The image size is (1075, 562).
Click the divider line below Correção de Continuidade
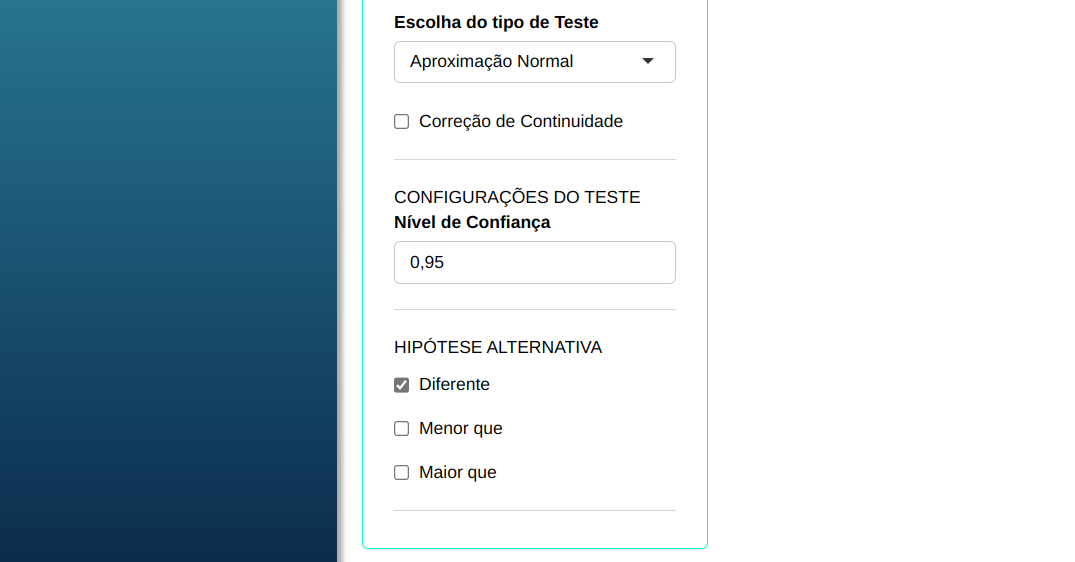coord(535,160)
